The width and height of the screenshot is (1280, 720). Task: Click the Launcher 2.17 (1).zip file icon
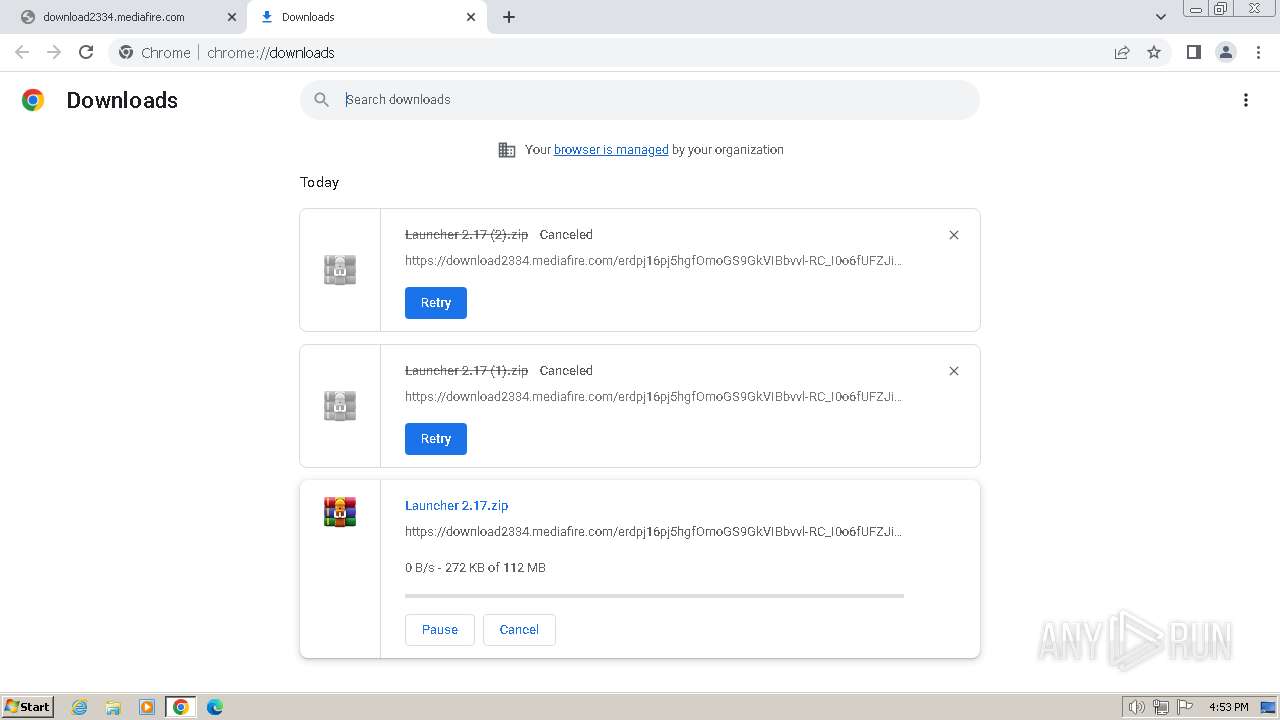click(x=340, y=406)
